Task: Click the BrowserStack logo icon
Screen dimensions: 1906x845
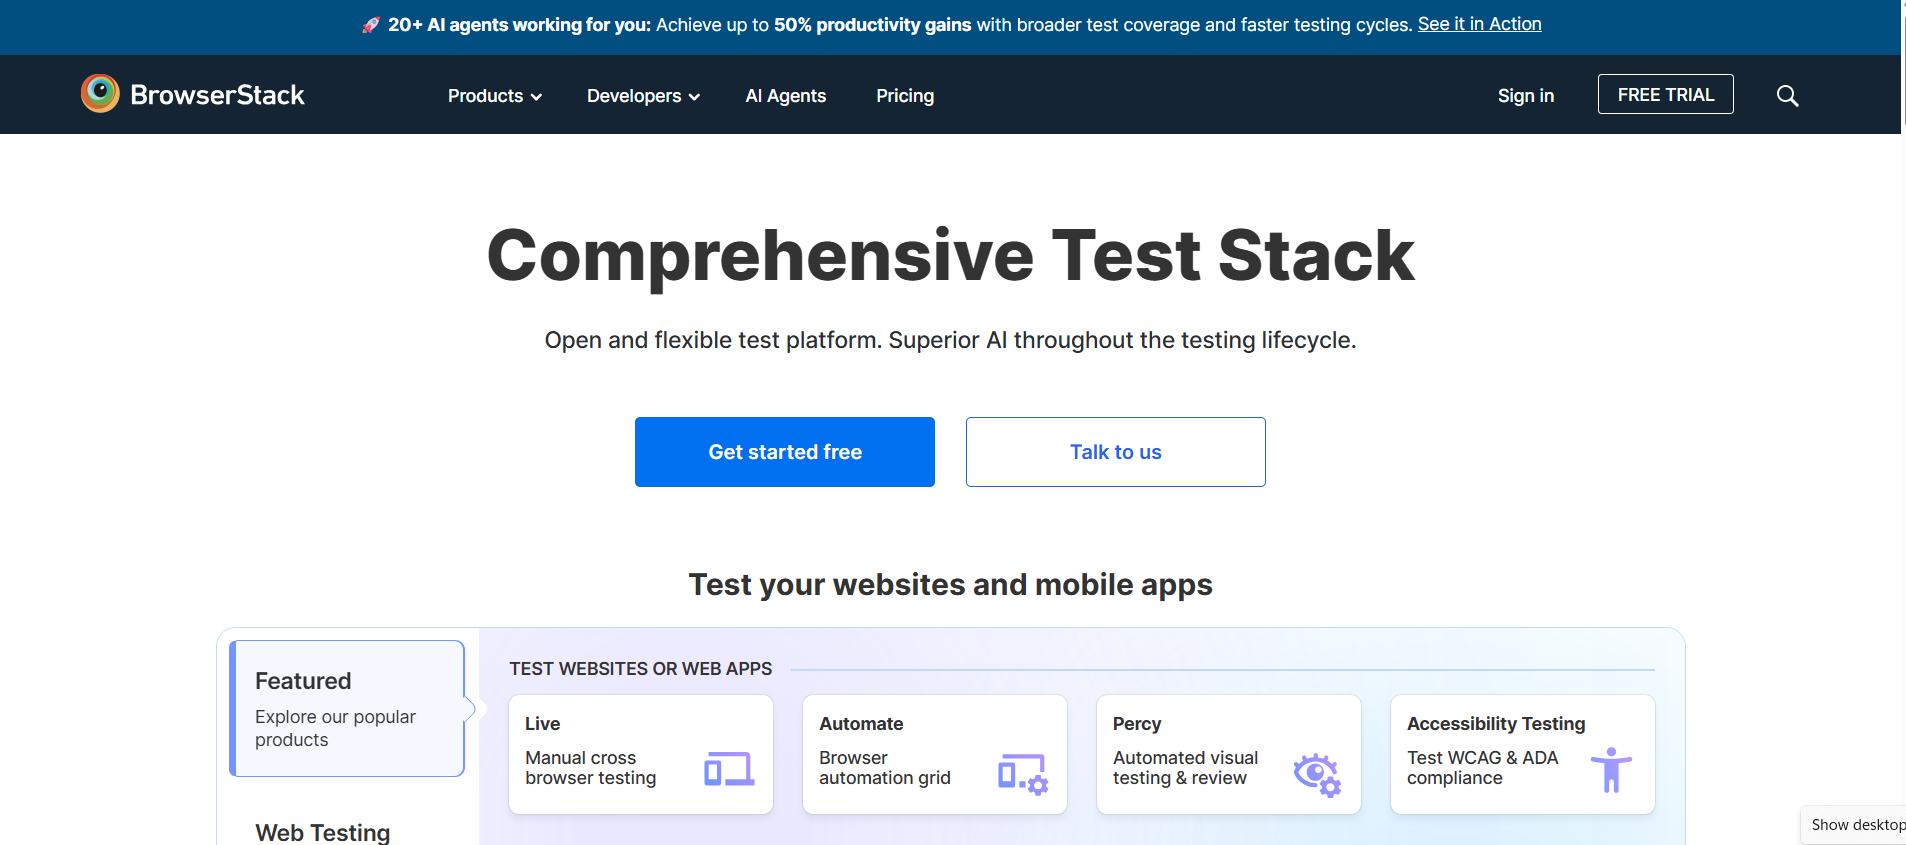Action: click(x=100, y=94)
